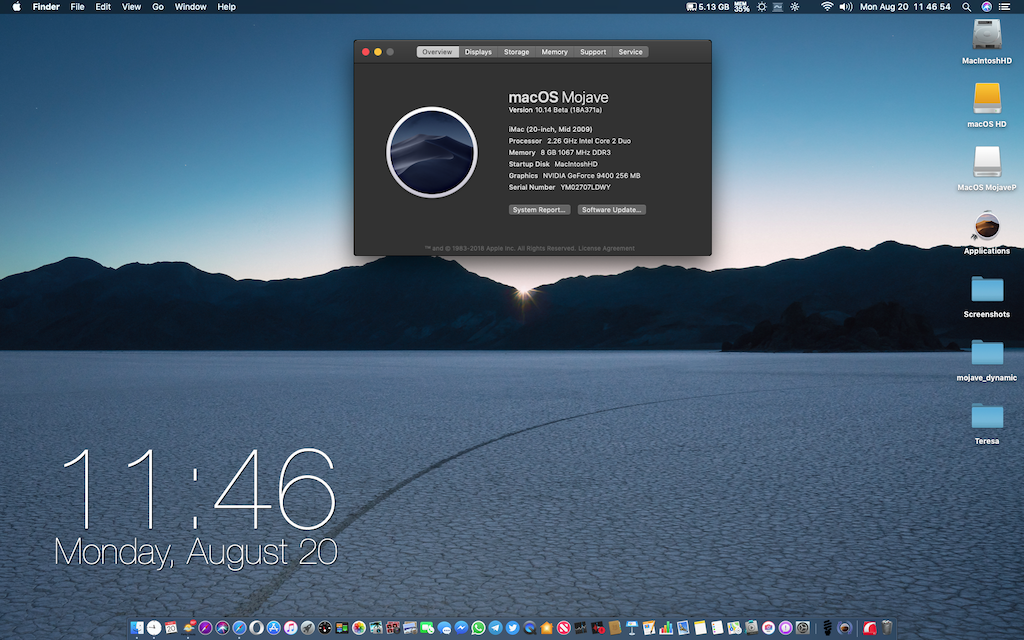Open the Go menu

[x=157, y=7]
